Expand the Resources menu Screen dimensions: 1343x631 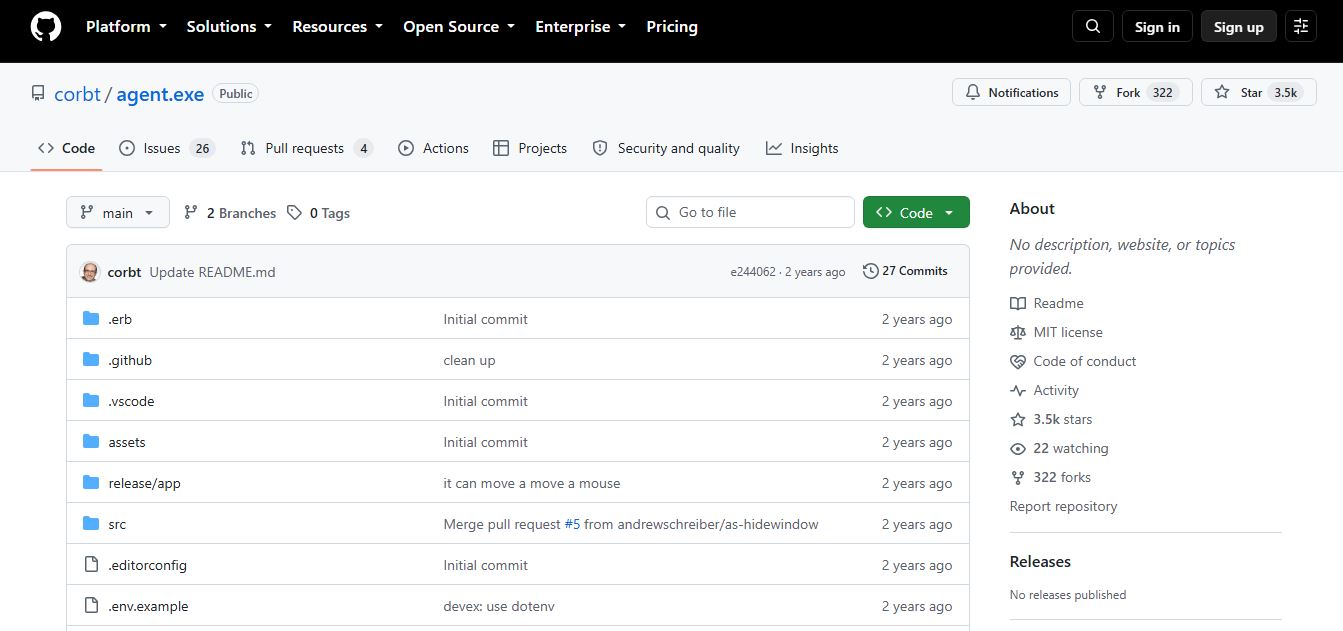(x=338, y=27)
